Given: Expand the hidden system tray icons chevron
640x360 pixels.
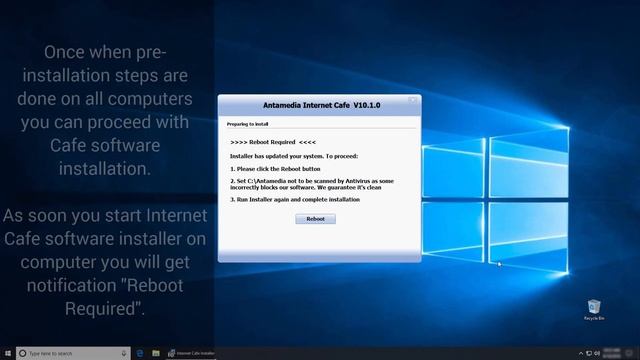Looking at the screenshot, I should click(x=581, y=353).
